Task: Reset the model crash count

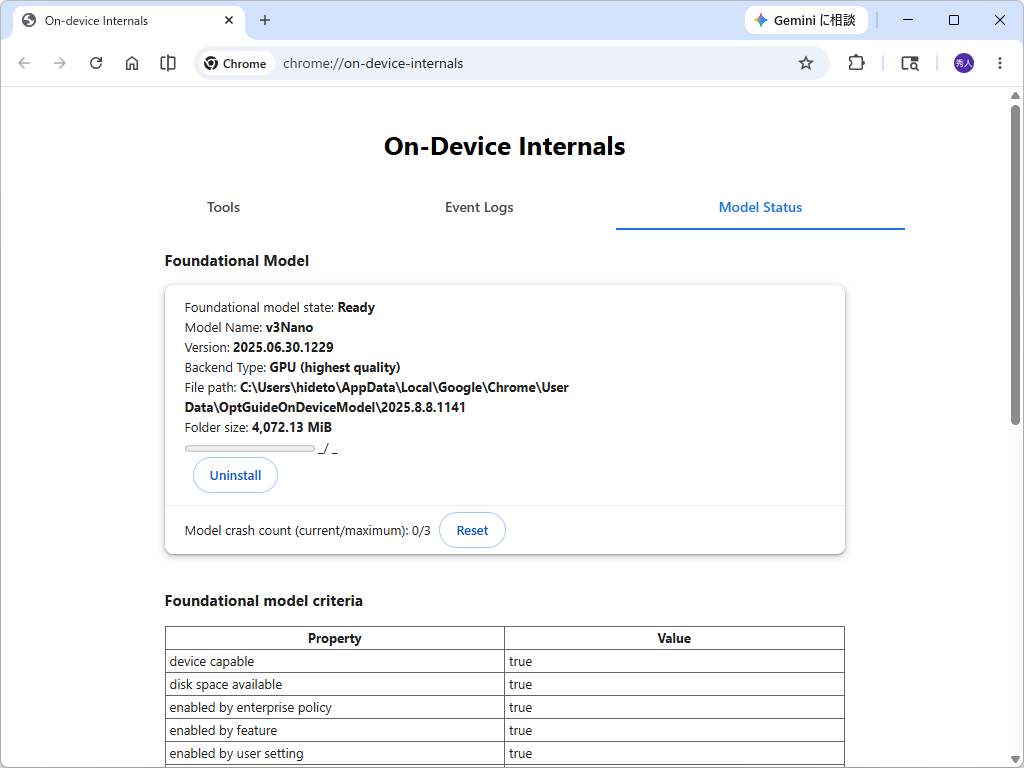Action: pos(472,530)
